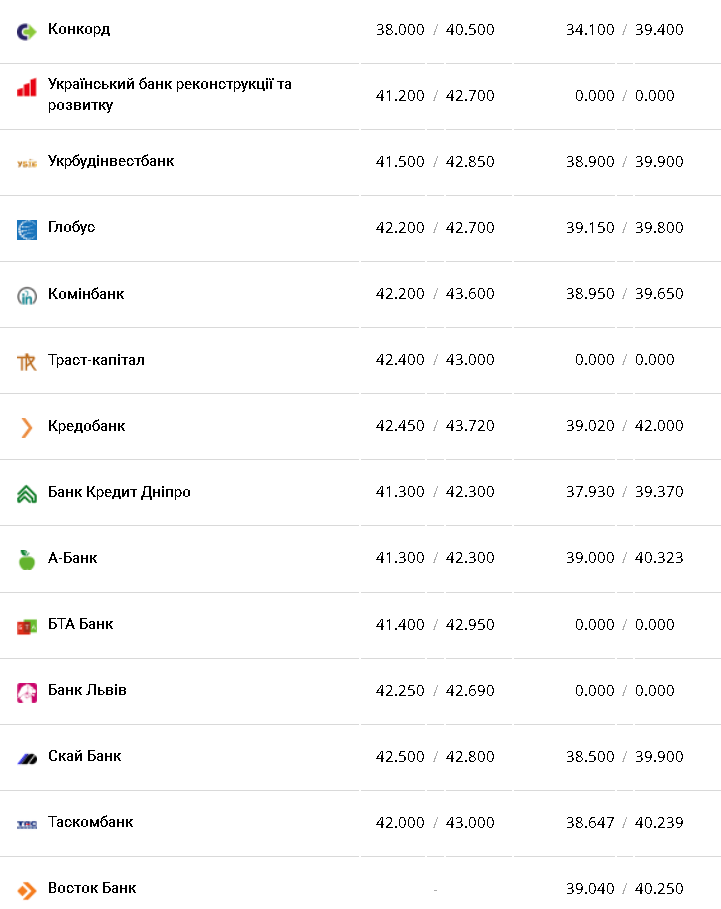Screen dimensions: 721x909
Task: Click the БТА Банк logo icon
Action: 27,626
